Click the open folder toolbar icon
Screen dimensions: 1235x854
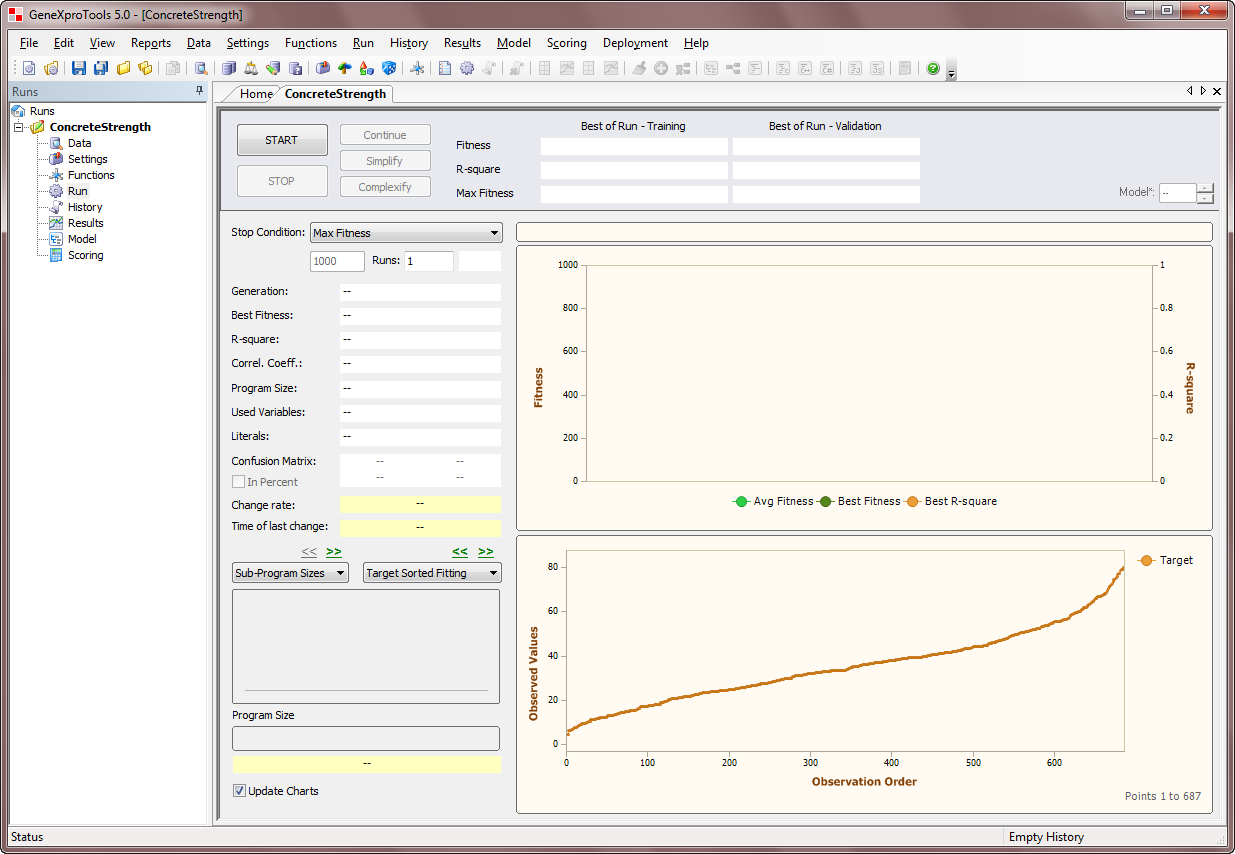[124, 68]
